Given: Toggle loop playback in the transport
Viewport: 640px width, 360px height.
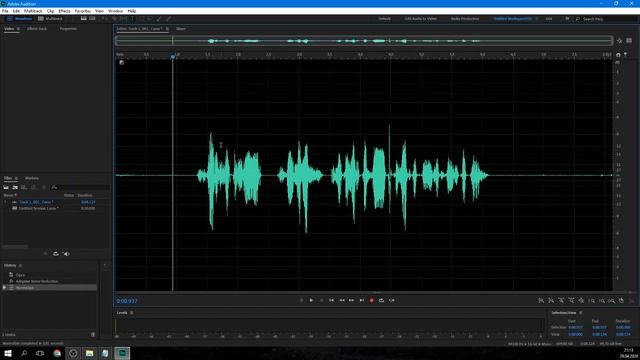Looking at the screenshot, I should coord(381,300).
